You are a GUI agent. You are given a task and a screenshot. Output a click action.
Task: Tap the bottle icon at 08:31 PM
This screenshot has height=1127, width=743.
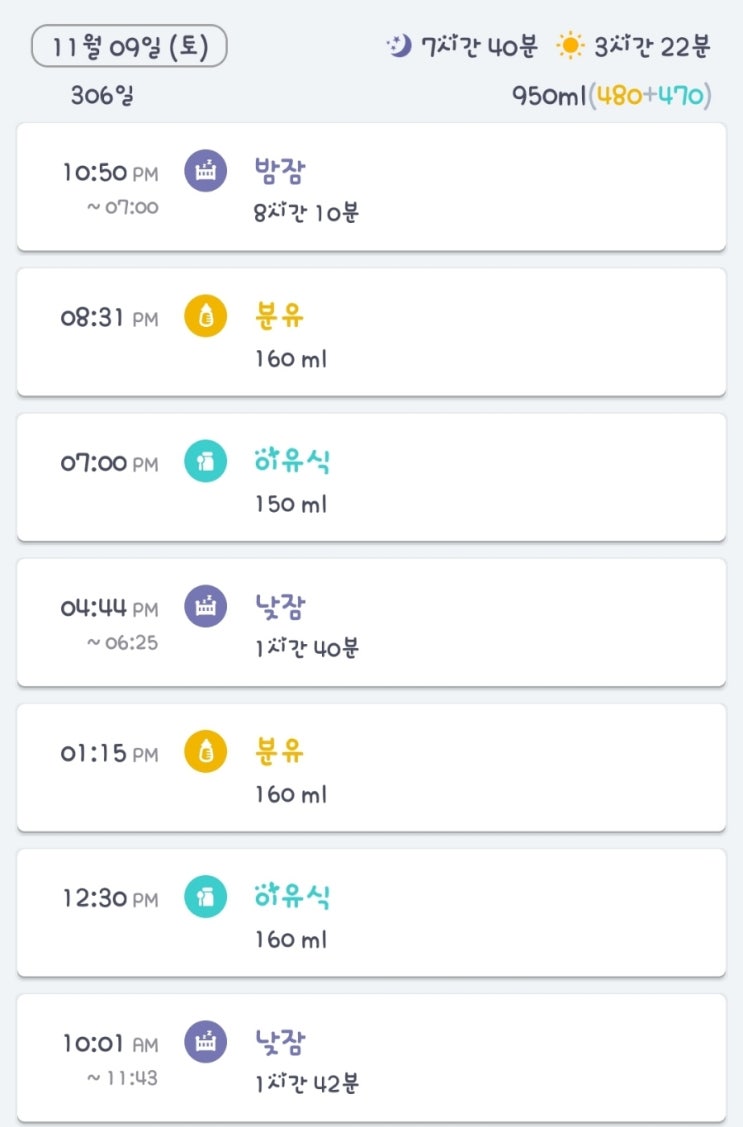coord(205,317)
